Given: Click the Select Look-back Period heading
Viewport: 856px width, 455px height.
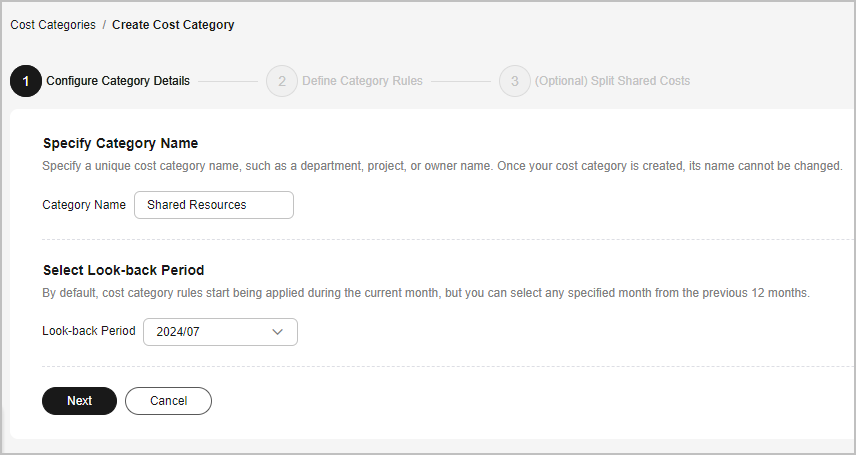Looking at the screenshot, I should click(124, 270).
